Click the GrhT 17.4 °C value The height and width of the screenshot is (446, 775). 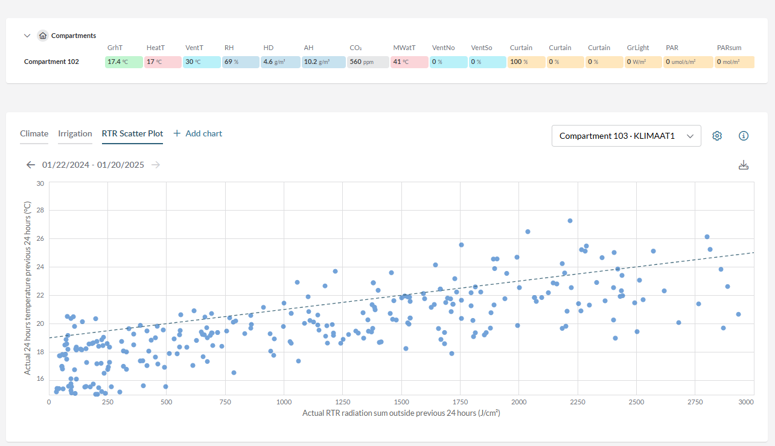(123, 62)
